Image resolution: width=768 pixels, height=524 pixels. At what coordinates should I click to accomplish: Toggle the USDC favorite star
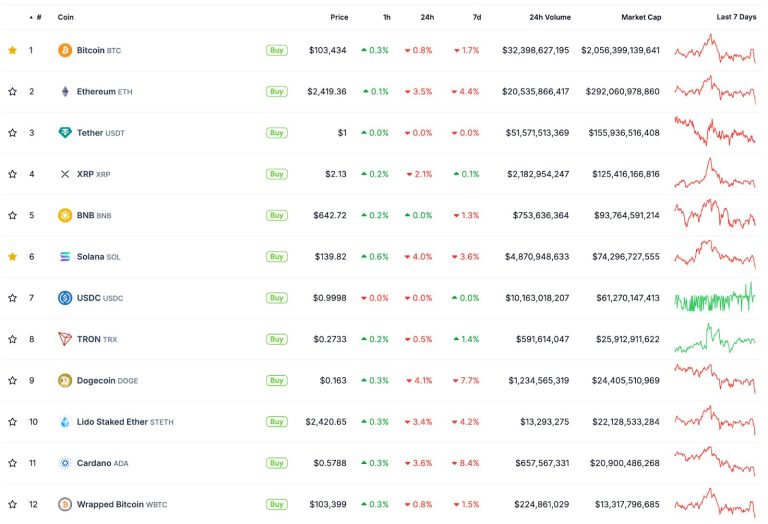pos(13,298)
